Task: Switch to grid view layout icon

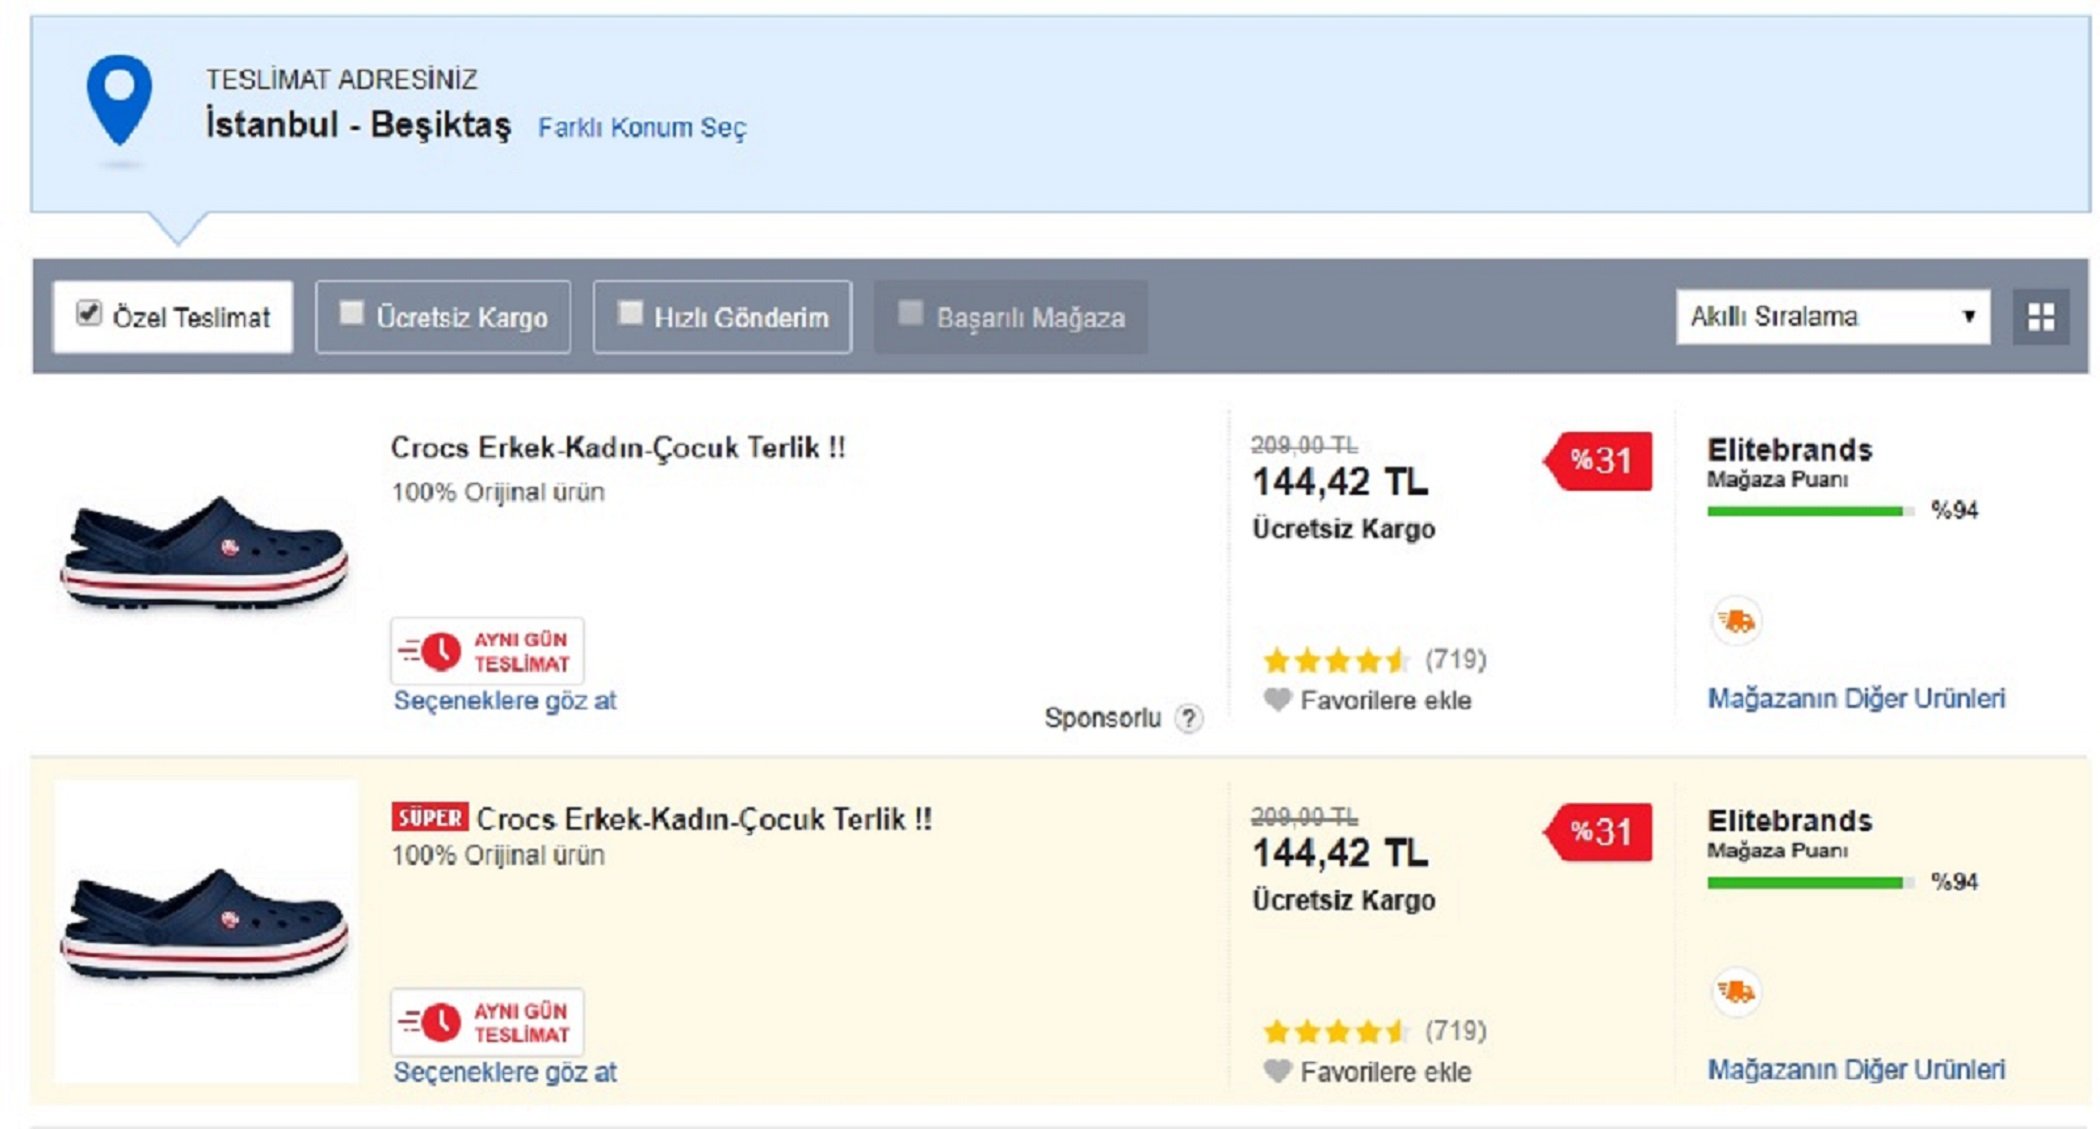Action: [2041, 317]
